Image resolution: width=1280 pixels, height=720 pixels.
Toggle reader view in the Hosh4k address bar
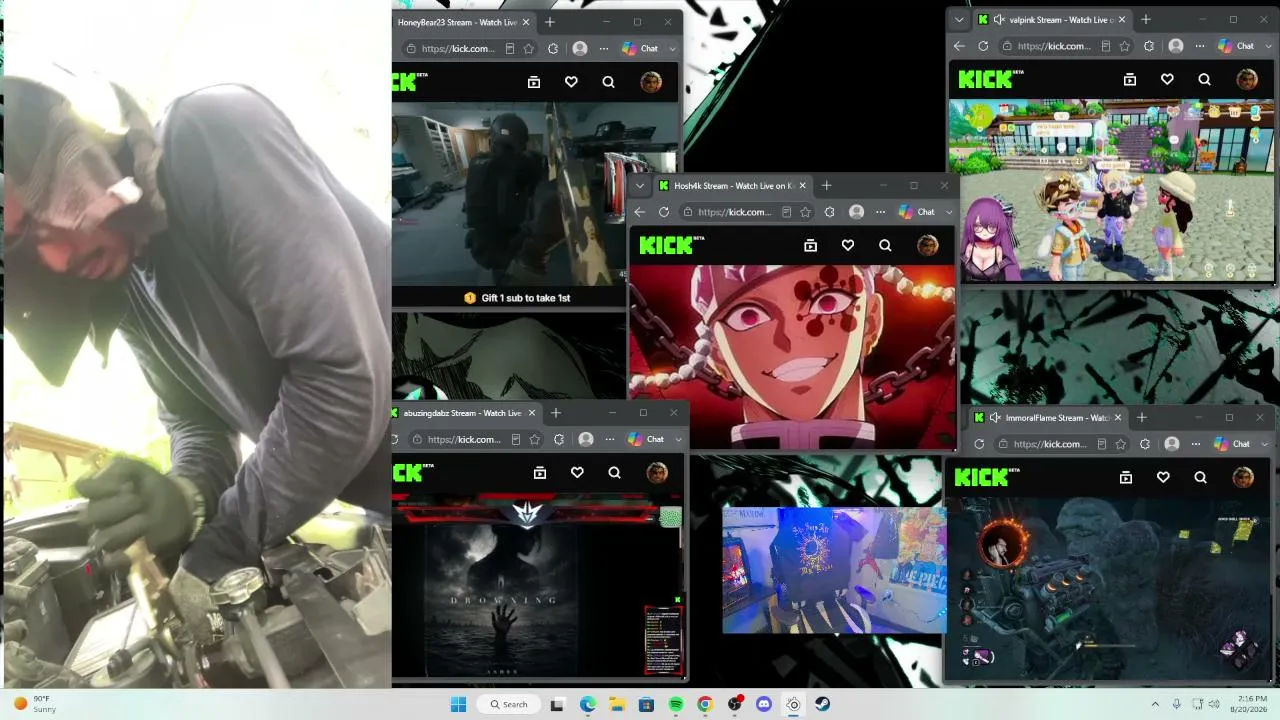787,212
